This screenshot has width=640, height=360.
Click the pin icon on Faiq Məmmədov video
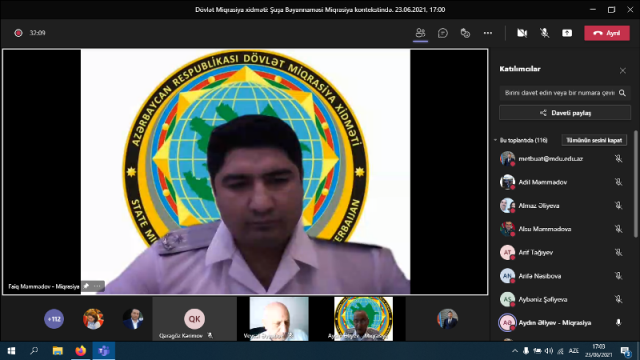pos(86,286)
